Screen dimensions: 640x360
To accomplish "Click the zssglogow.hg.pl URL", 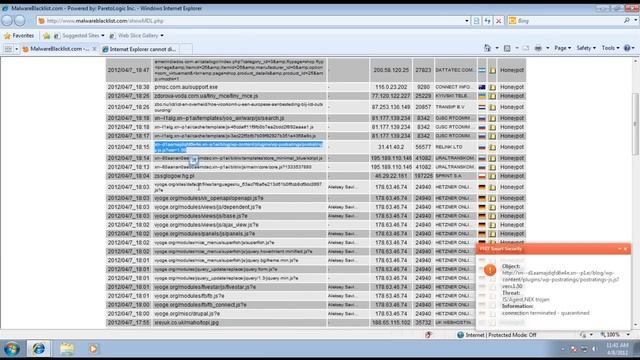I will click(x=174, y=176).
